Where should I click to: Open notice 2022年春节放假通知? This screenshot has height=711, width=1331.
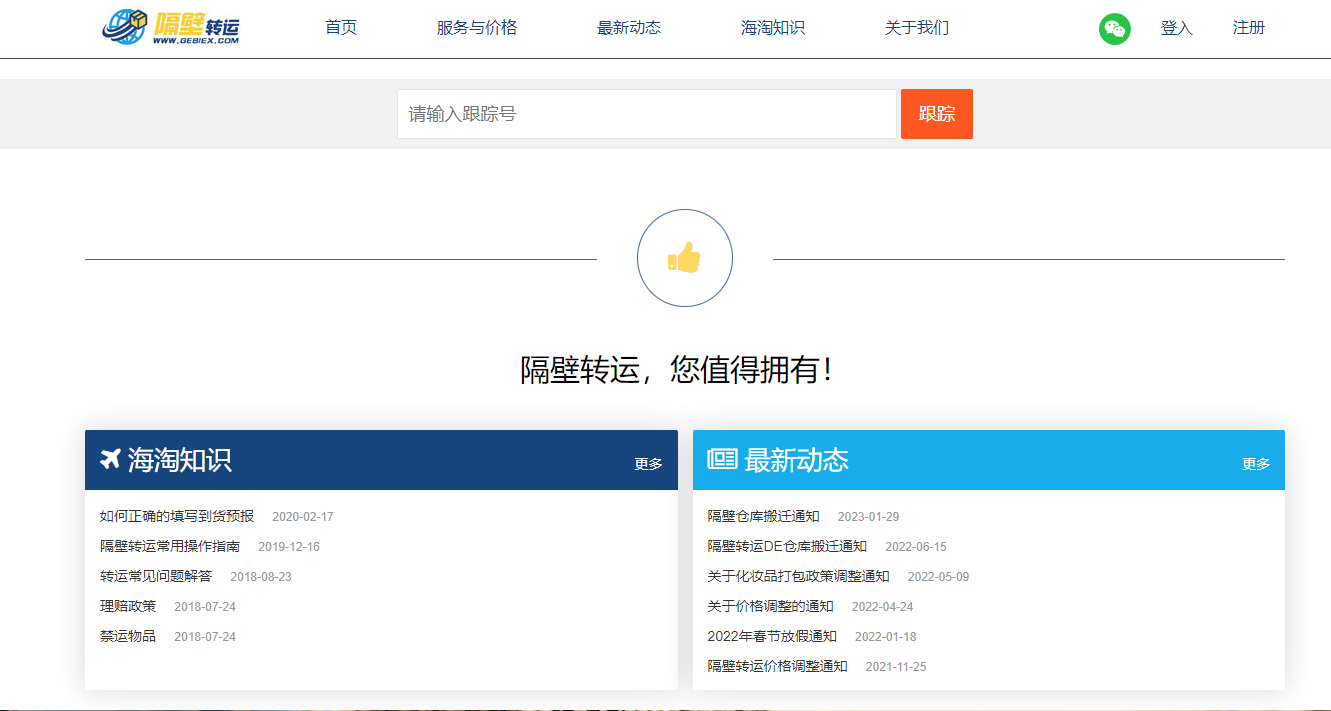click(x=772, y=636)
